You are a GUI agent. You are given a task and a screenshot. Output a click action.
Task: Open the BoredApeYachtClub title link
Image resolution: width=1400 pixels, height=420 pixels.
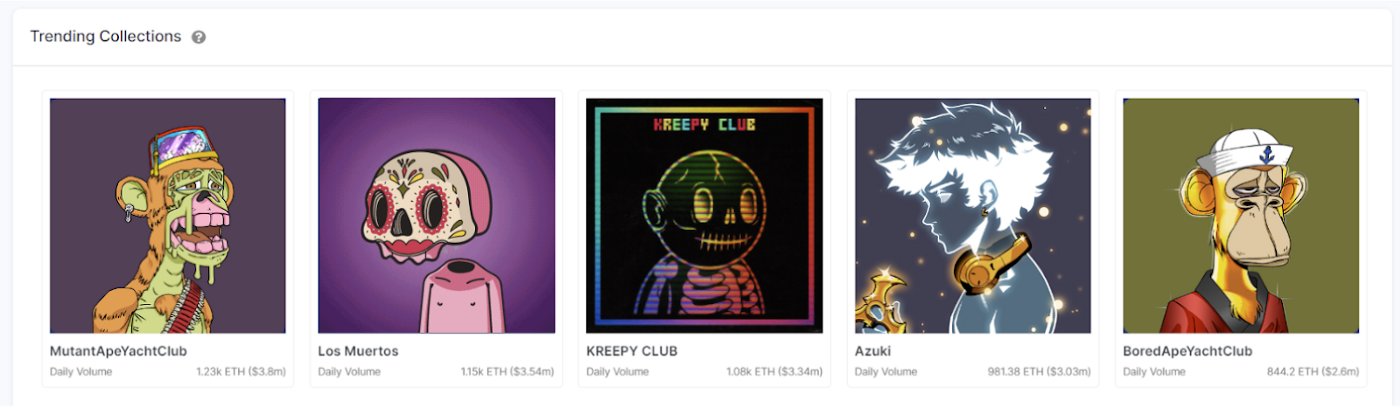(x=1187, y=351)
